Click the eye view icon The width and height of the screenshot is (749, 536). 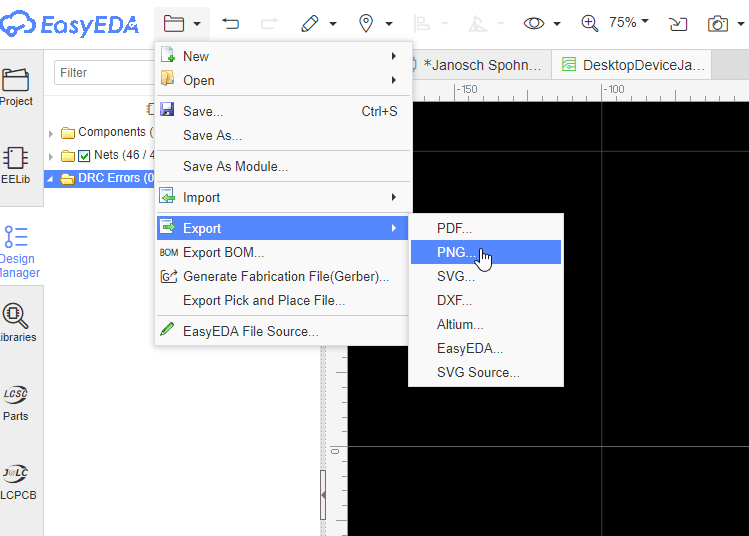[x=534, y=23]
